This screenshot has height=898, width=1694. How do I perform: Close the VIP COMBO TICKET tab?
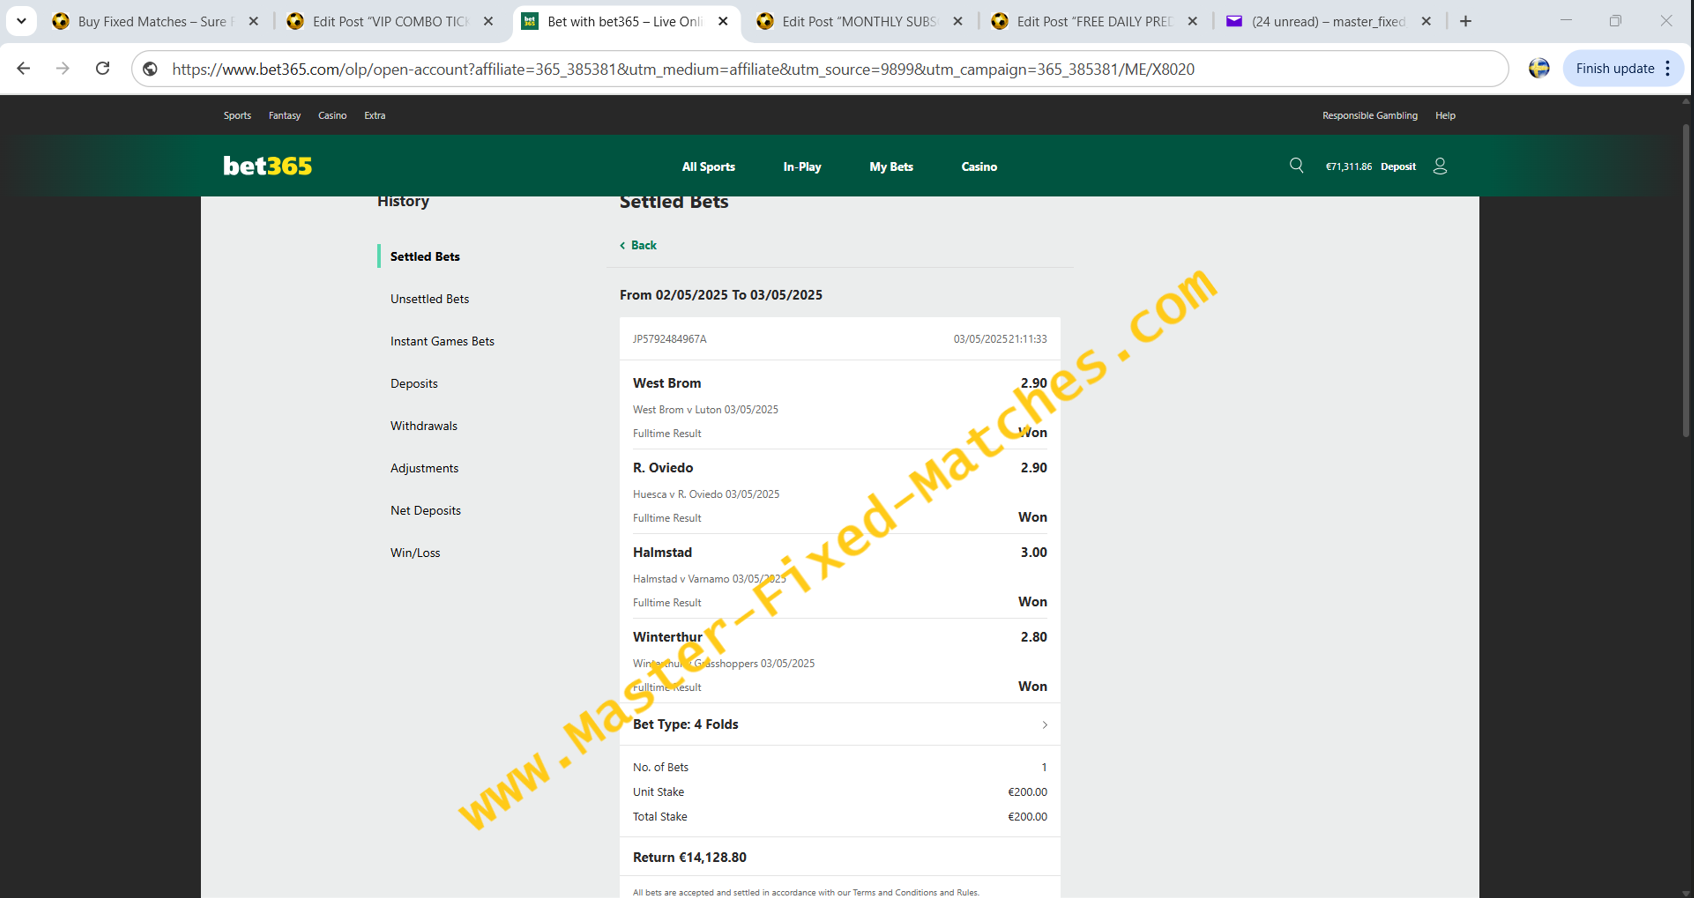(x=488, y=21)
